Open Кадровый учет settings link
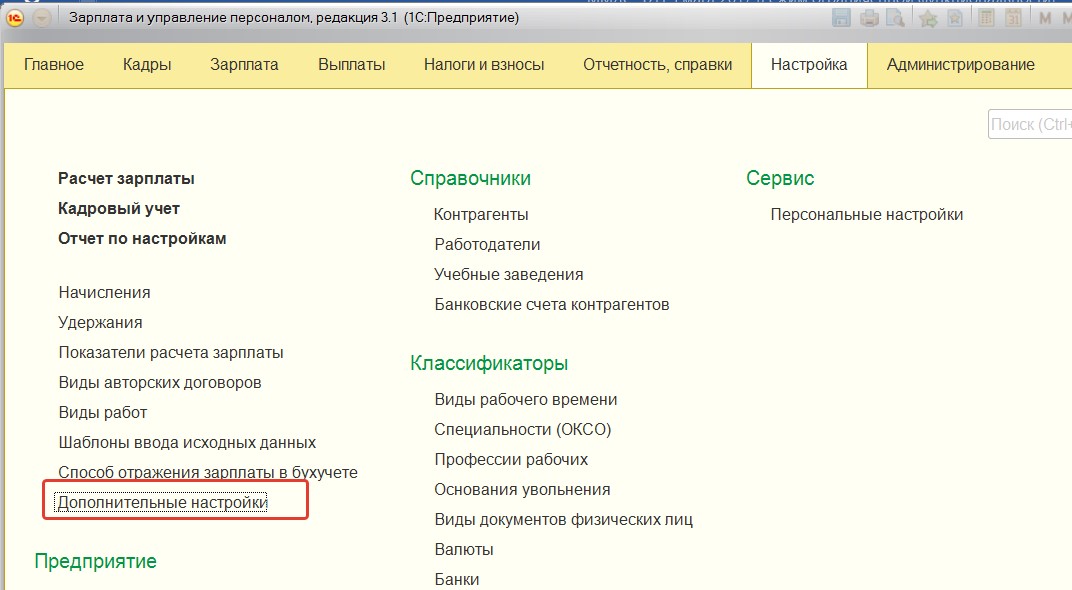 tap(119, 209)
